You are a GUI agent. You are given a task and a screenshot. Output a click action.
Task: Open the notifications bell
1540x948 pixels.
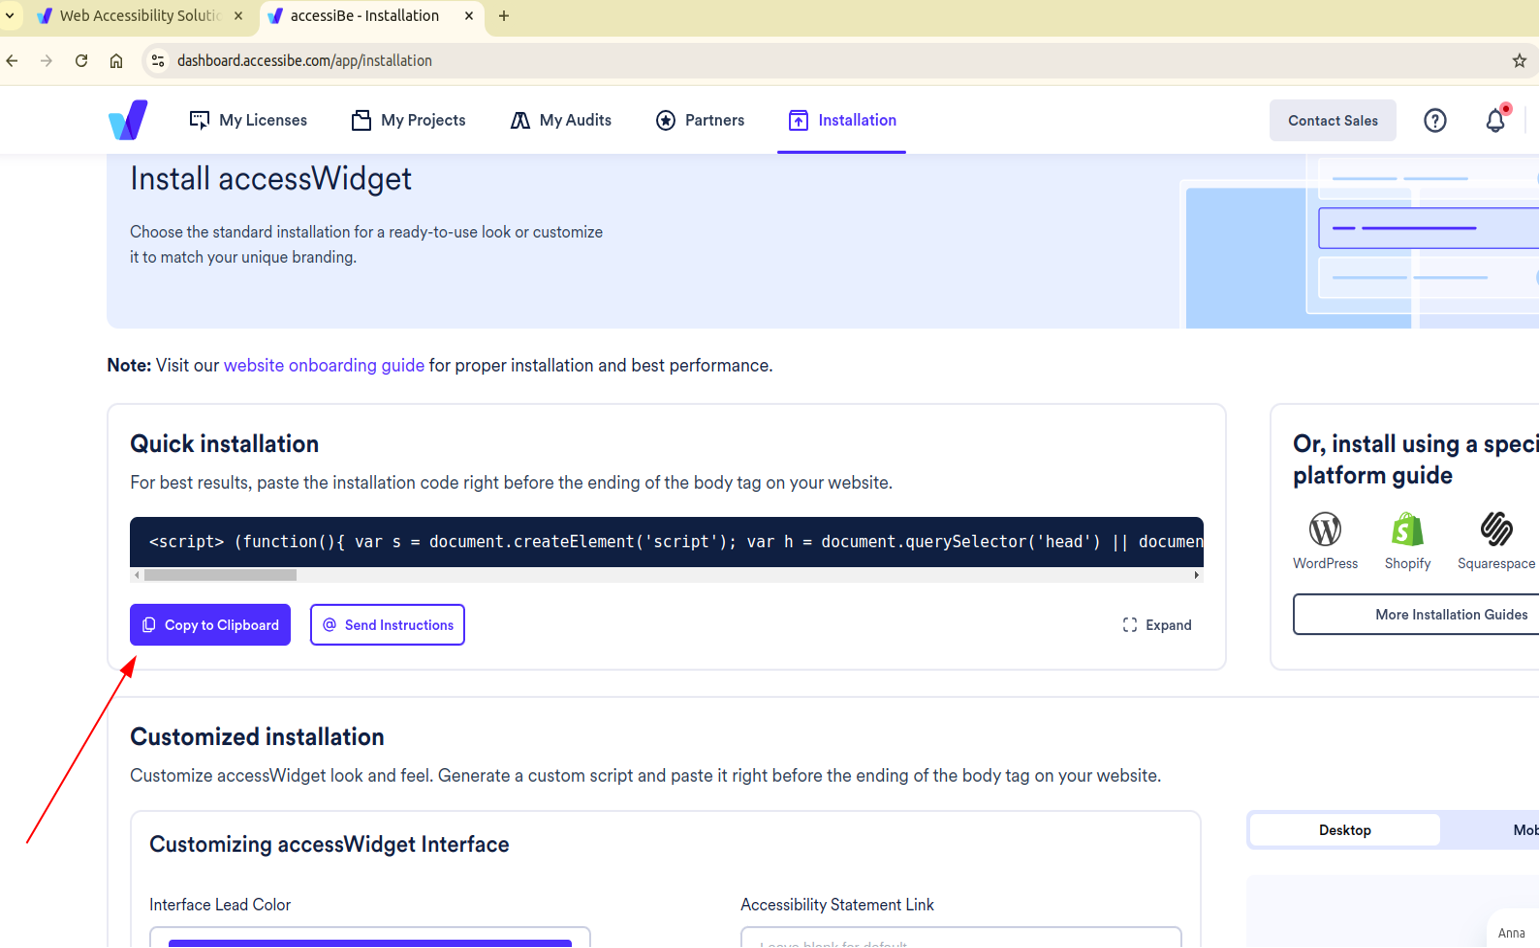pos(1496,120)
